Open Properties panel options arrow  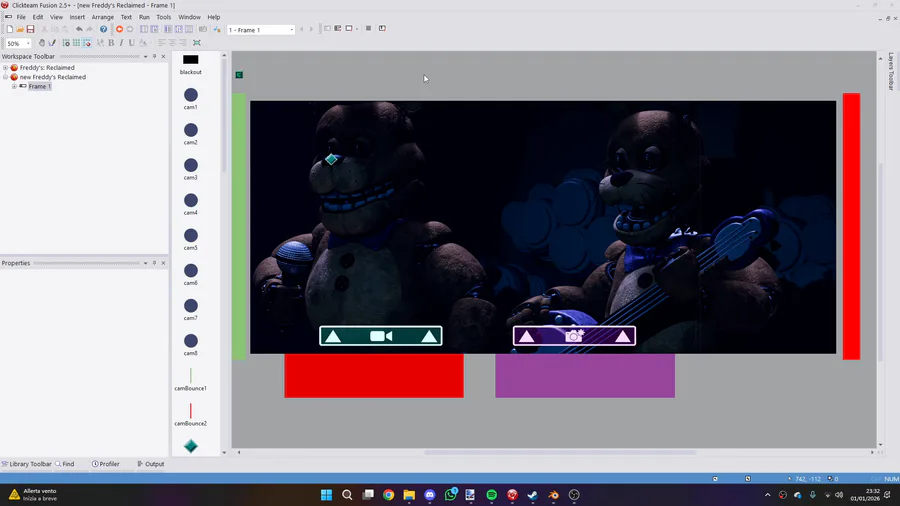click(145, 263)
